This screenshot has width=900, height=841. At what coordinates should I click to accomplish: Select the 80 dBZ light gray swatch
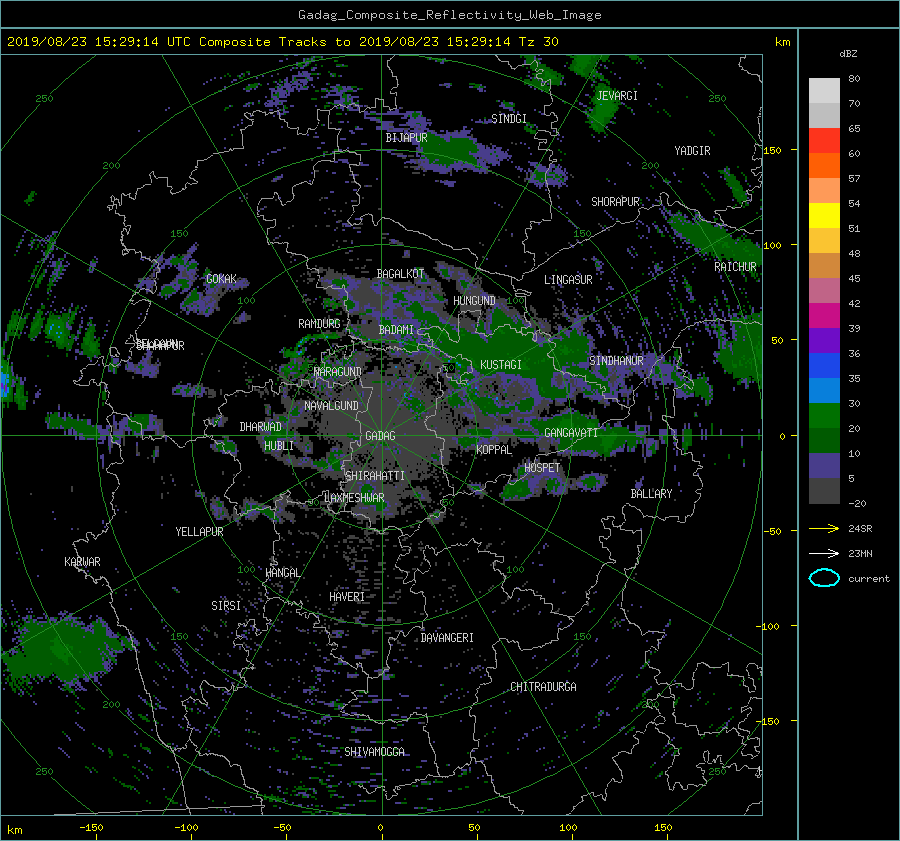[x=824, y=91]
